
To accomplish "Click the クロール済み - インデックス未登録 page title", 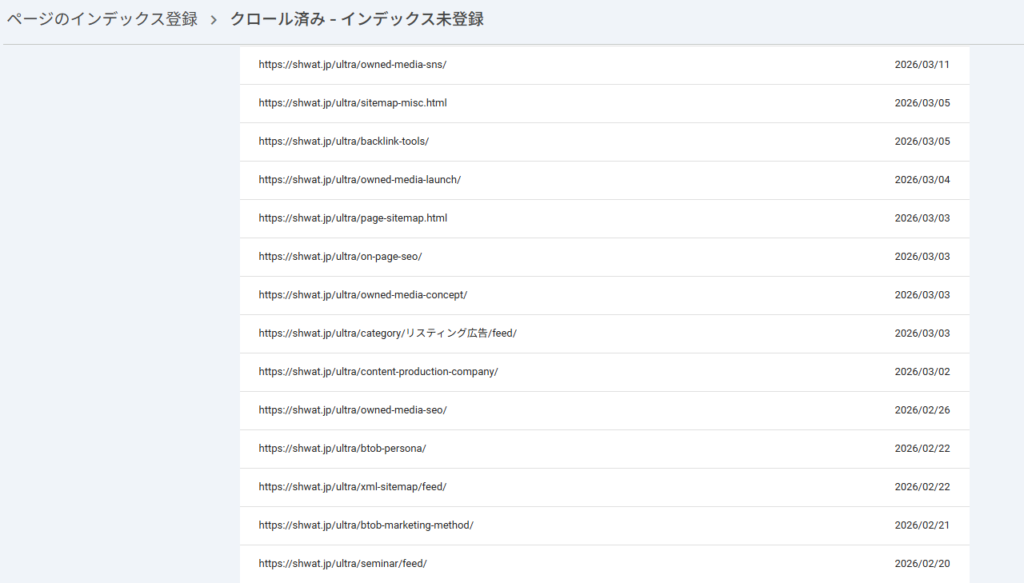I will [x=357, y=19].
